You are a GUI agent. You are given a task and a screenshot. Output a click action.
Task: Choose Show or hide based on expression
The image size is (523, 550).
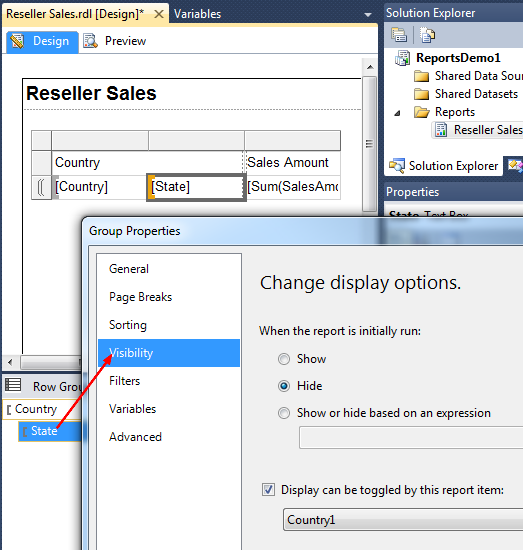284,413
